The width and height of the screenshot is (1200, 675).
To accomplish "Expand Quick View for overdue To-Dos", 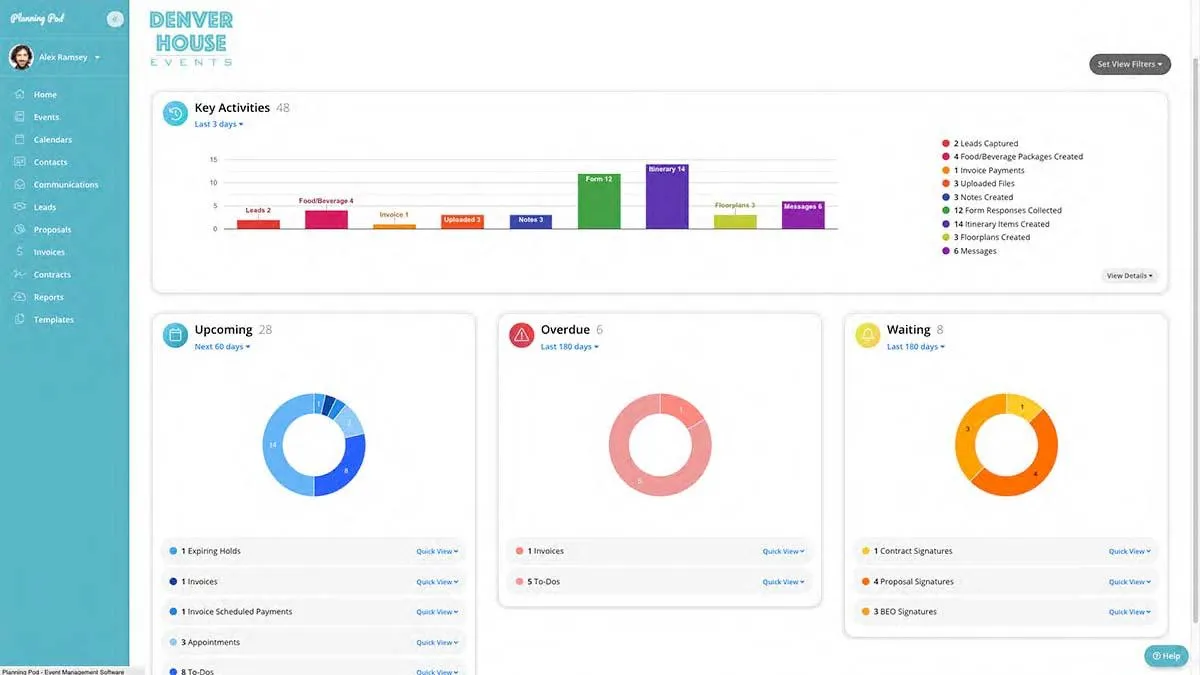I will [784, 582].
